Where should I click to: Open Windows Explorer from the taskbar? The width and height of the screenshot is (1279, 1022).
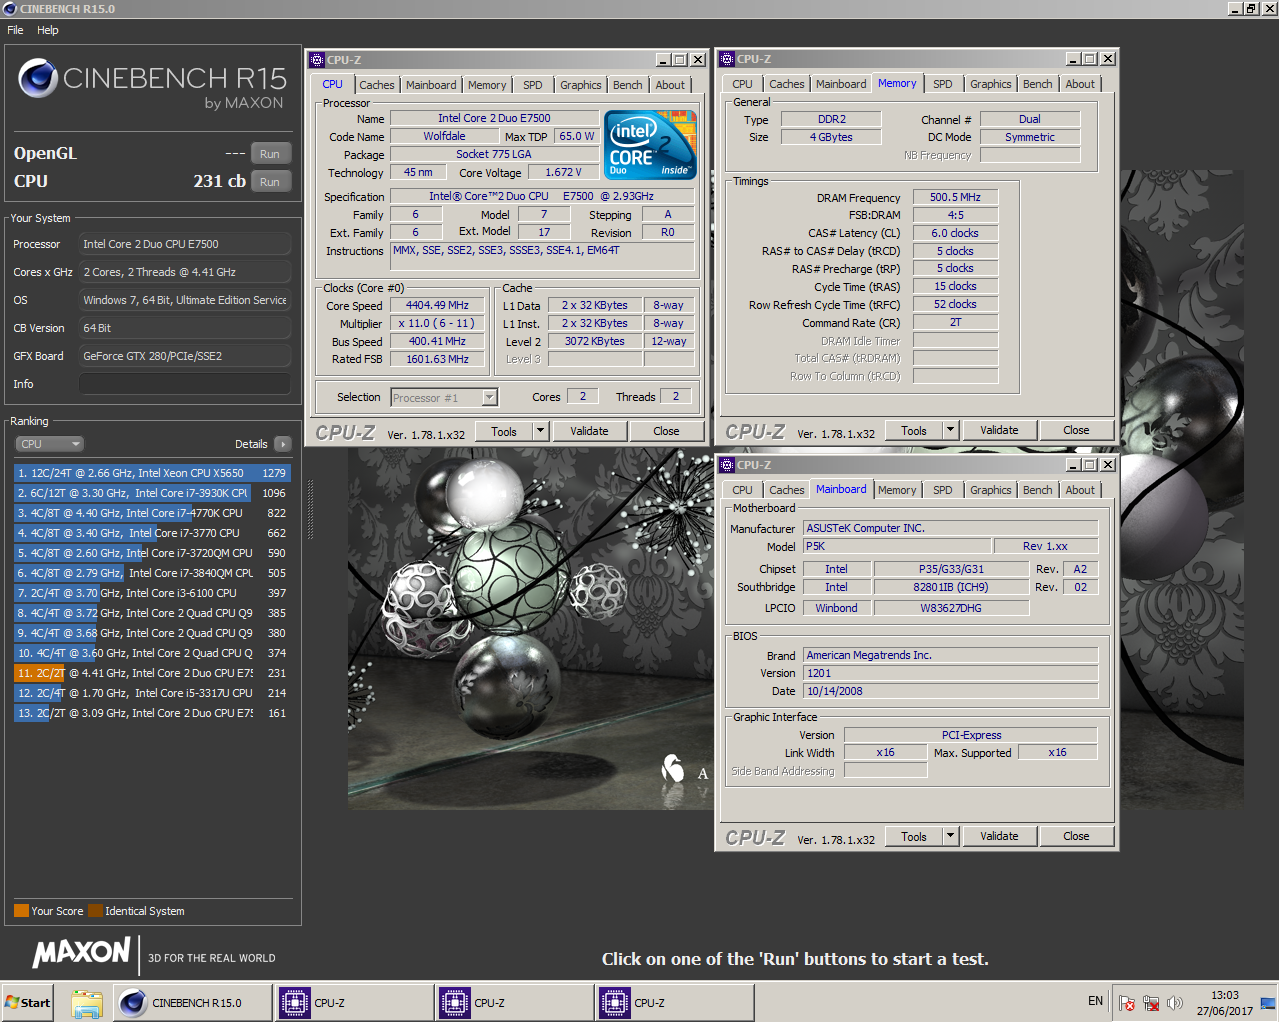87,1003
